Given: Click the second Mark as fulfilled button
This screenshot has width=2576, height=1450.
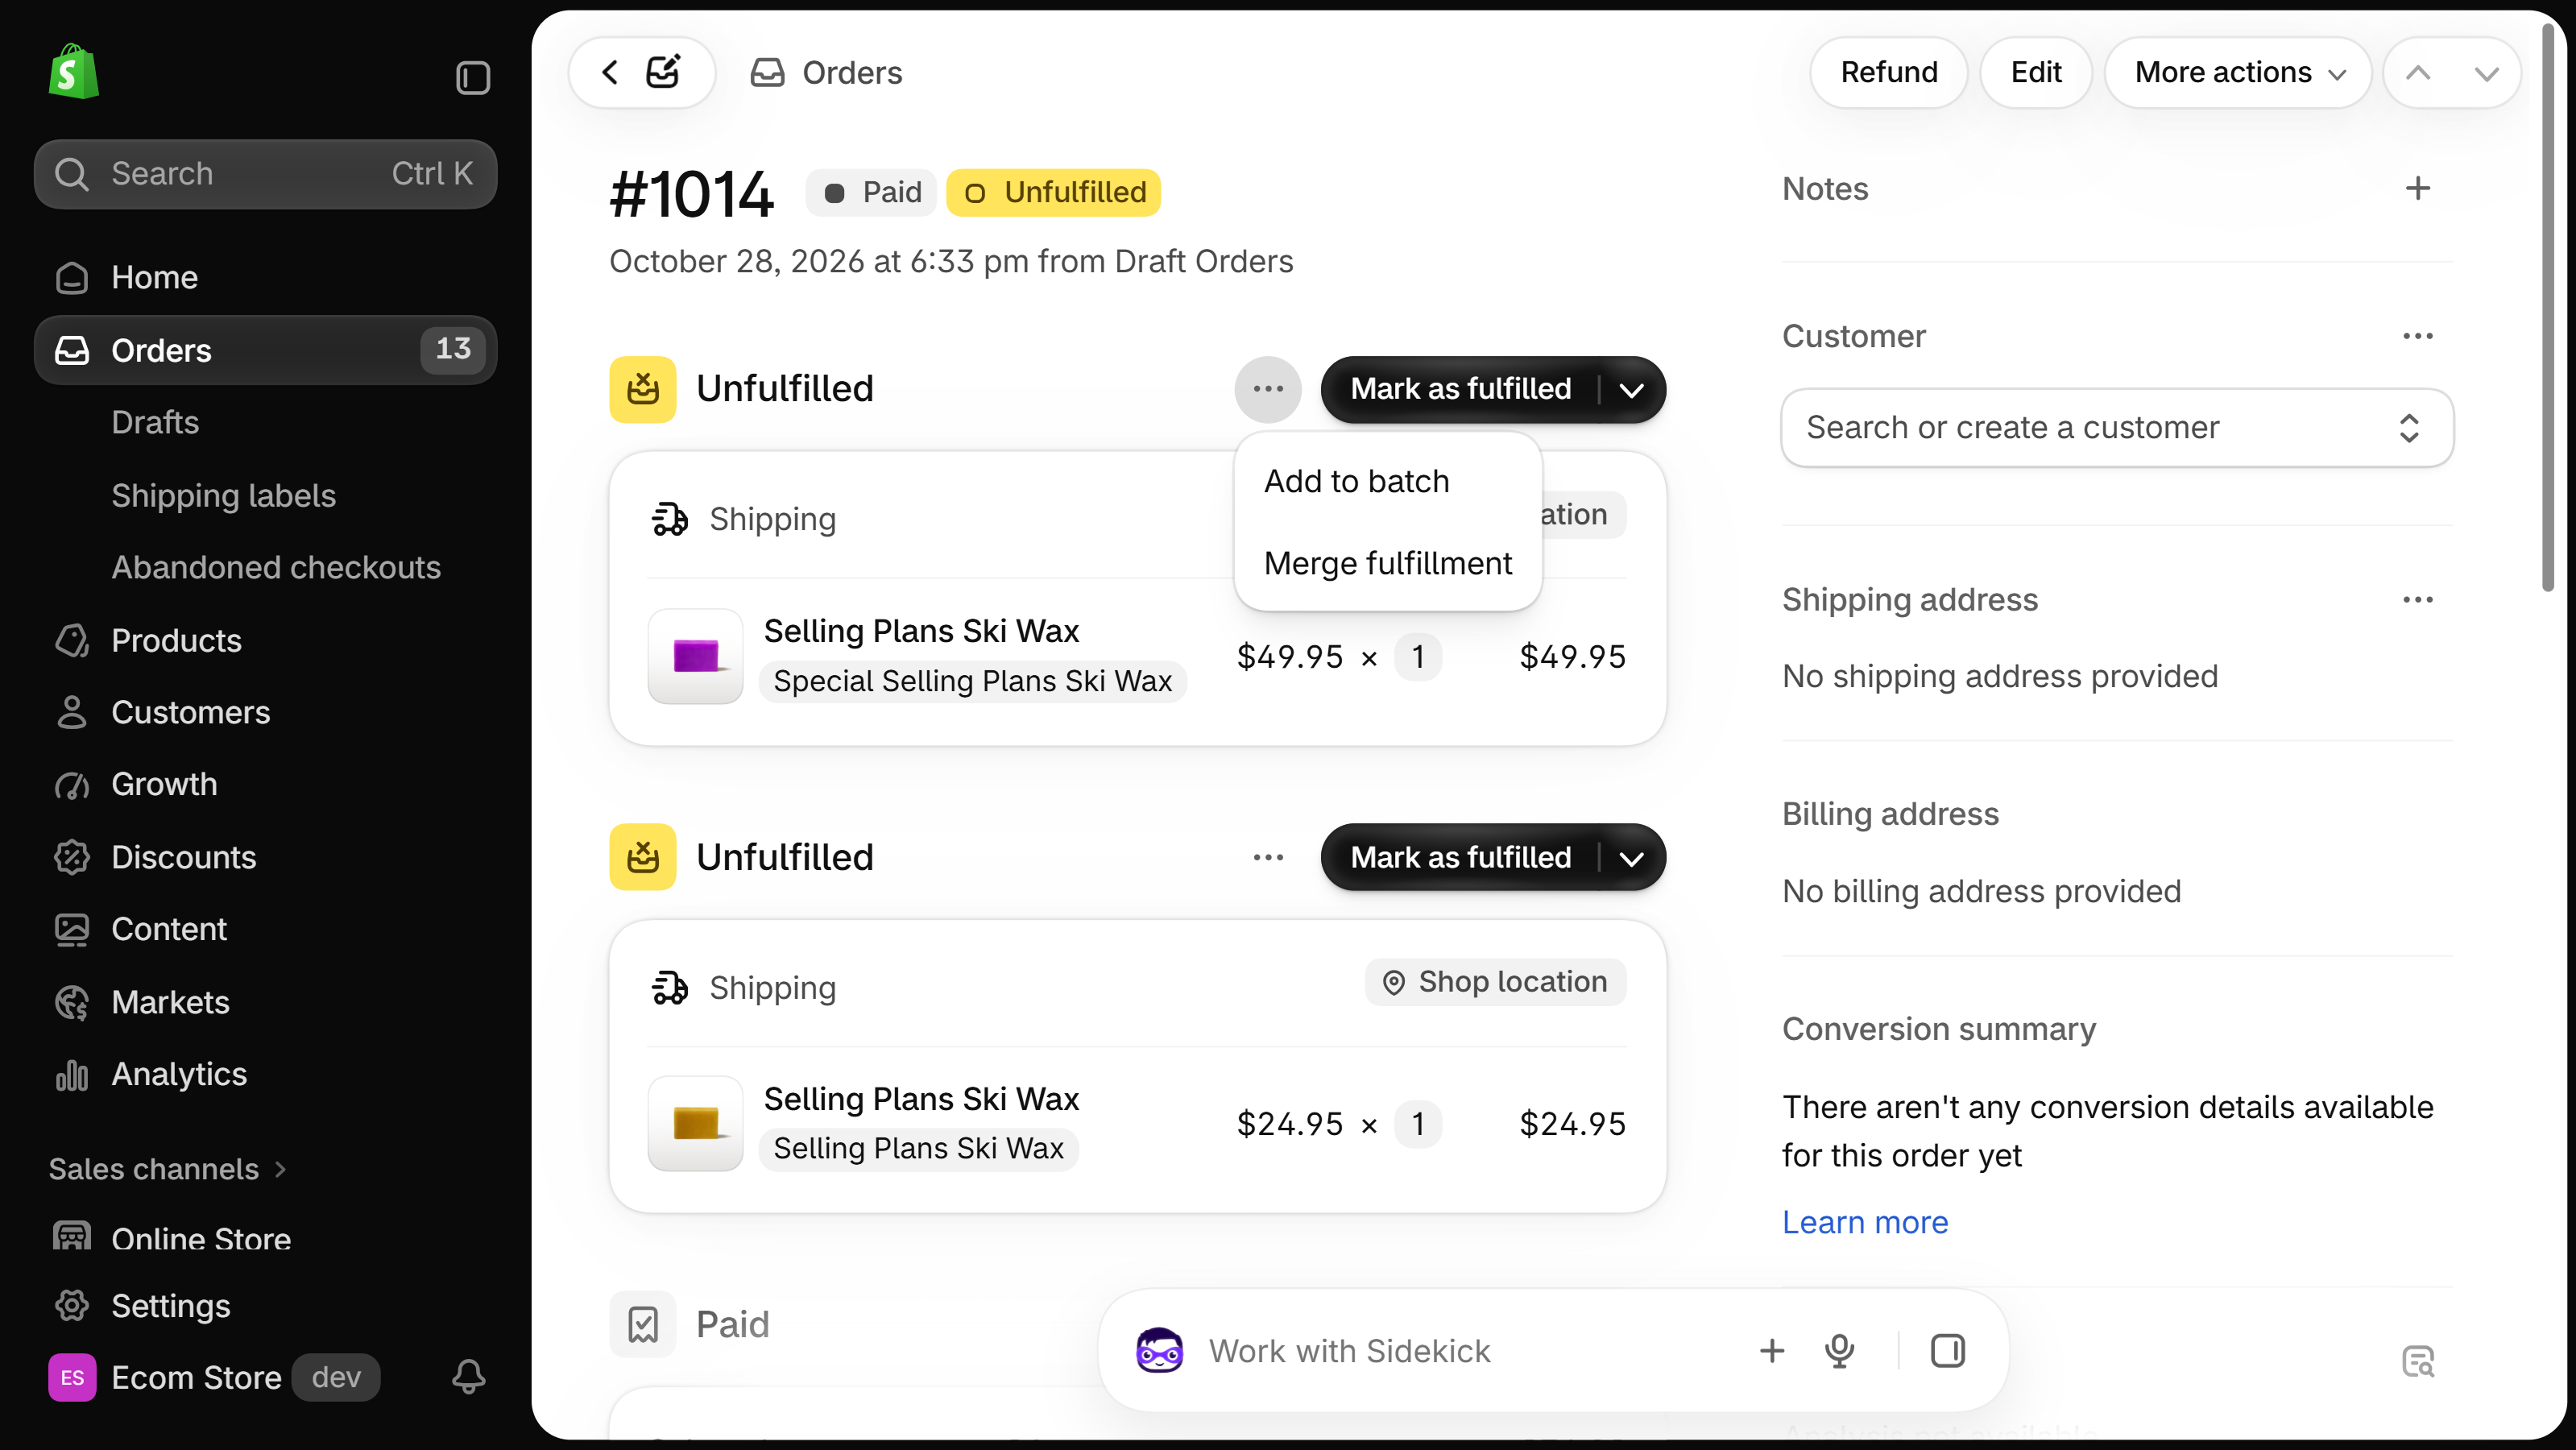Looking at the screenshot, I should (1460, 857).
